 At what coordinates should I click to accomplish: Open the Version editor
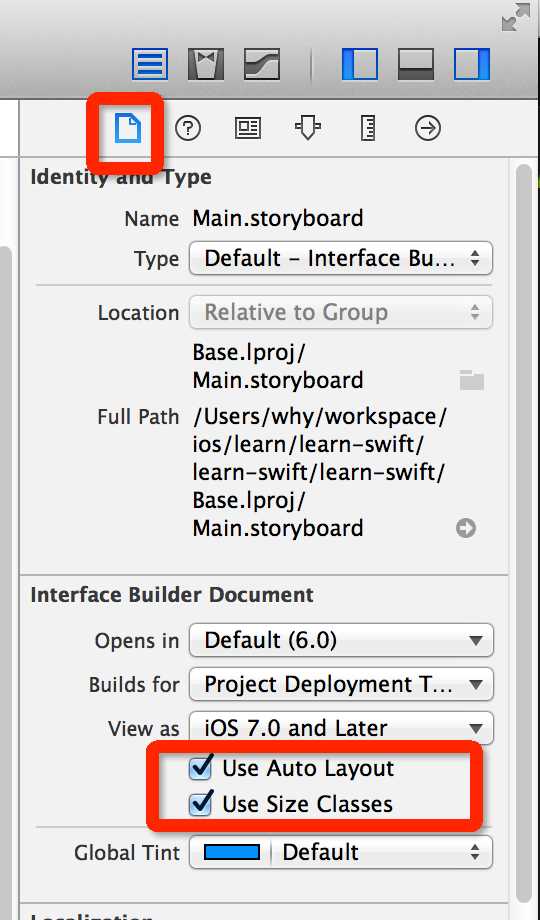point(262,63)
